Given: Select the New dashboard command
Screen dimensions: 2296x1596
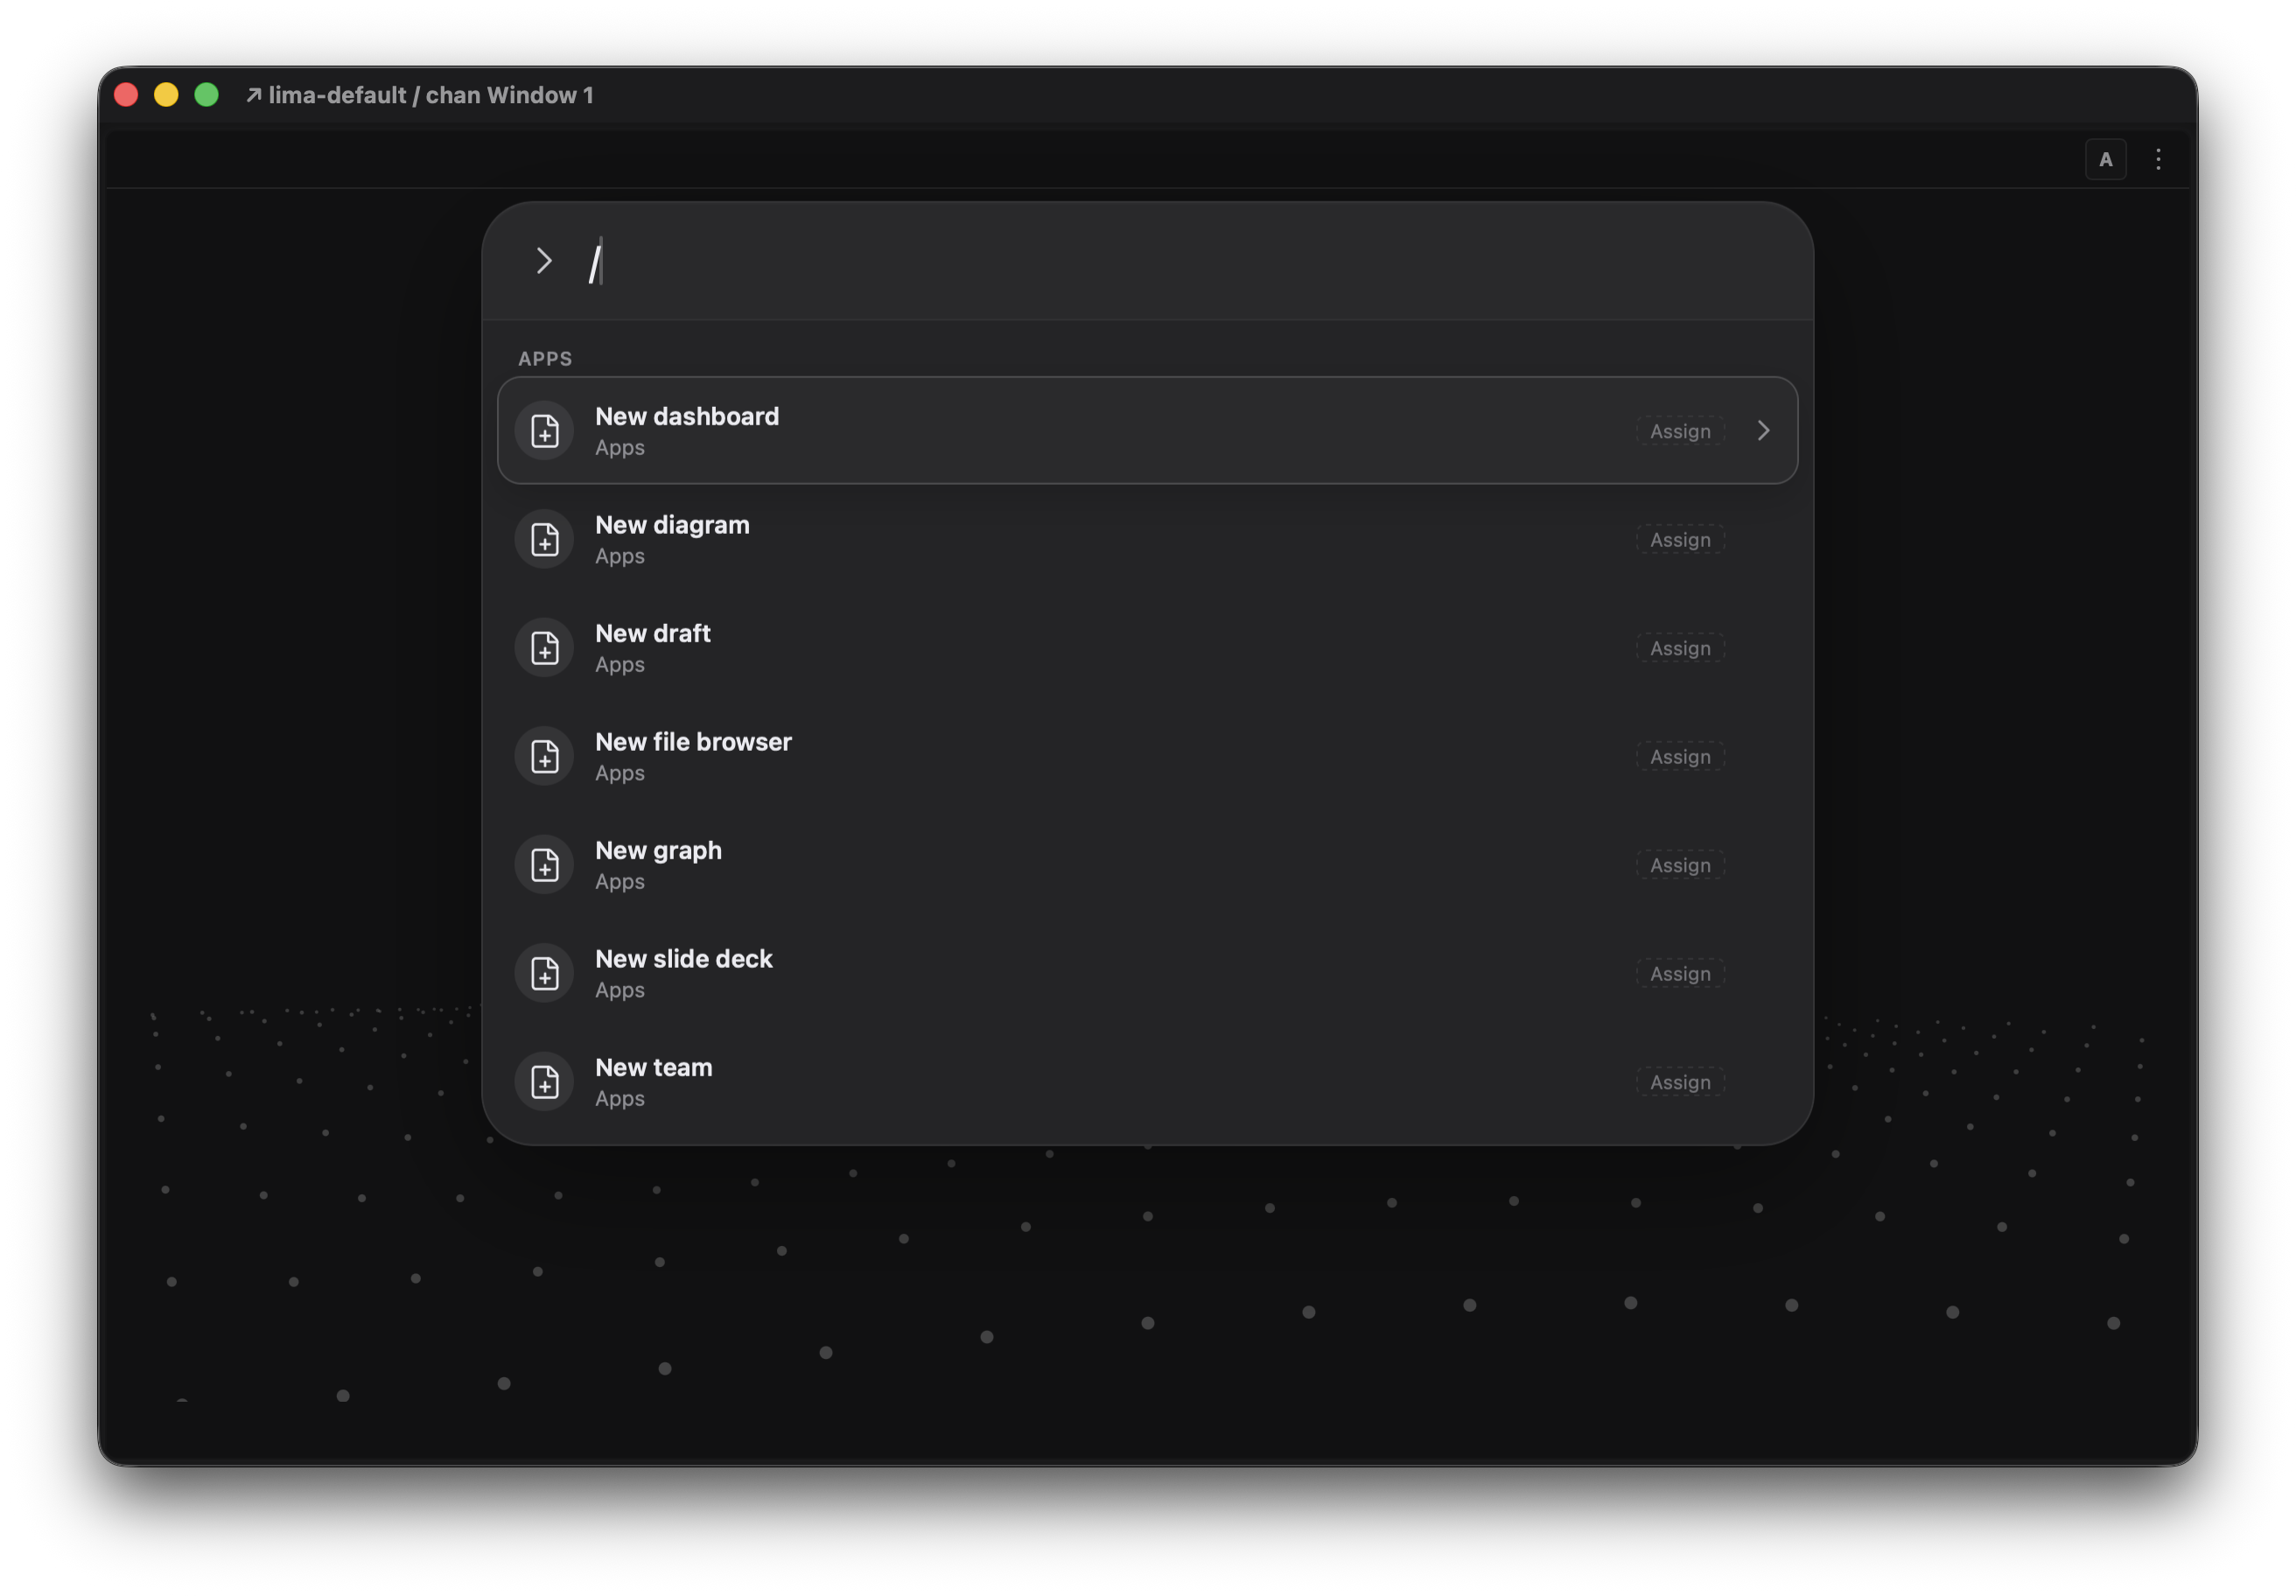Looking at the screenshot, I should tap(1147, 431).
